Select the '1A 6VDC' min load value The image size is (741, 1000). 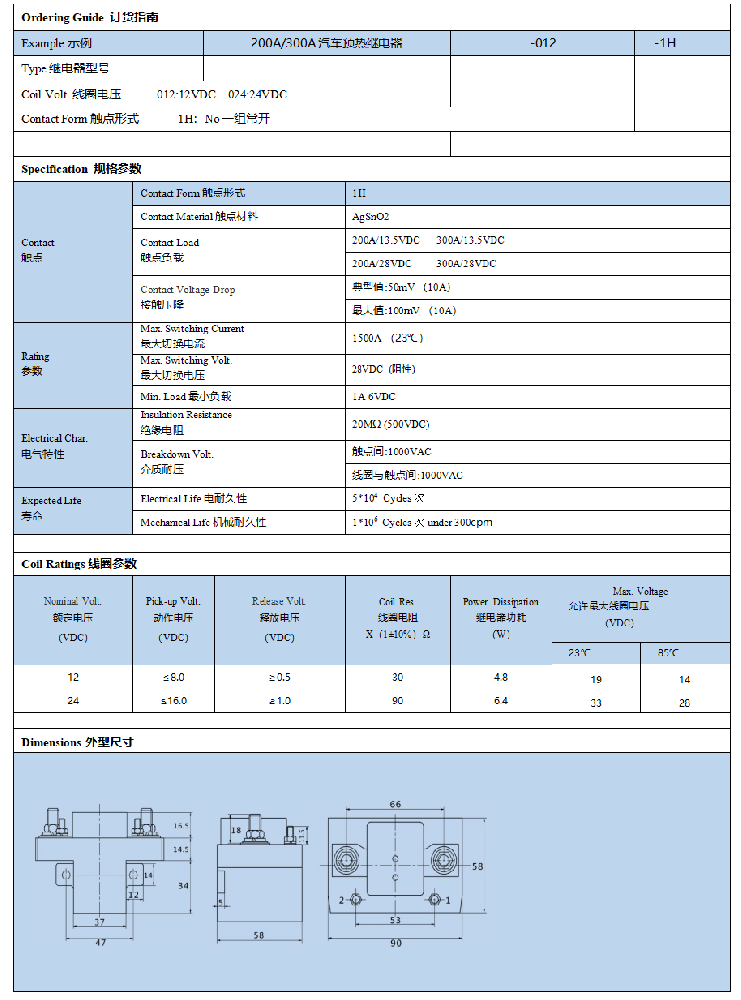[x=374, y=397]
